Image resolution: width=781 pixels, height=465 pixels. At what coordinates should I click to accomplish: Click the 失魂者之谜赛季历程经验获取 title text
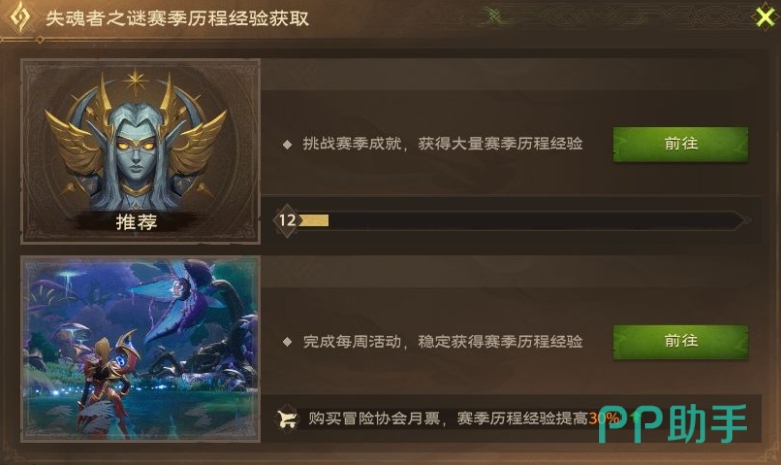(177, 18)
